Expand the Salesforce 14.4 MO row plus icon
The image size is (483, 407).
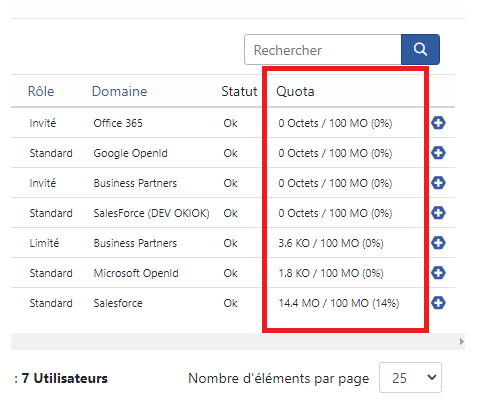point(438,303)
